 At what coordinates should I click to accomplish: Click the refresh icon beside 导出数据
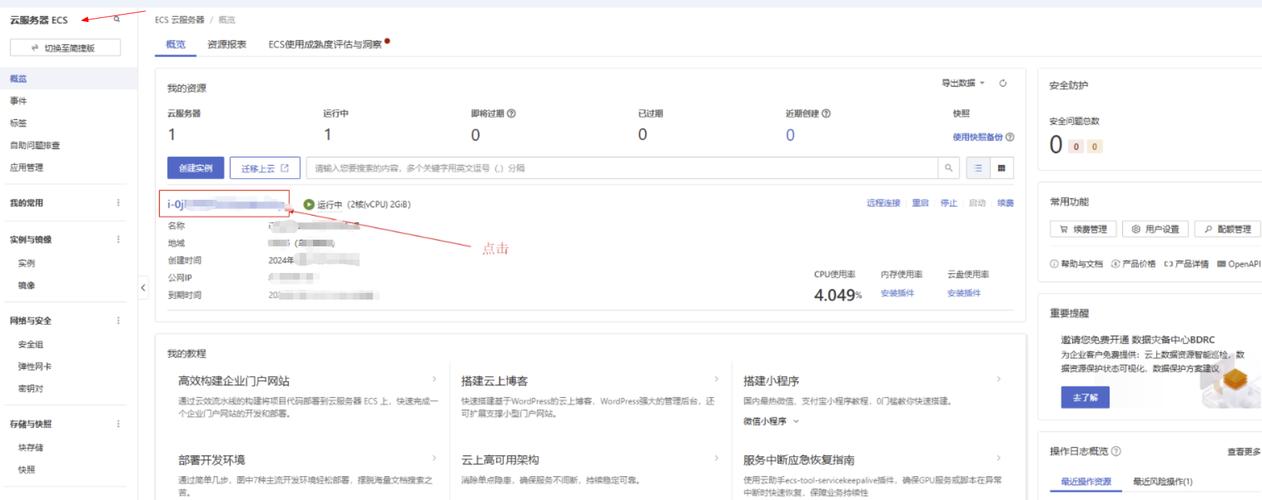point(1003,83)
